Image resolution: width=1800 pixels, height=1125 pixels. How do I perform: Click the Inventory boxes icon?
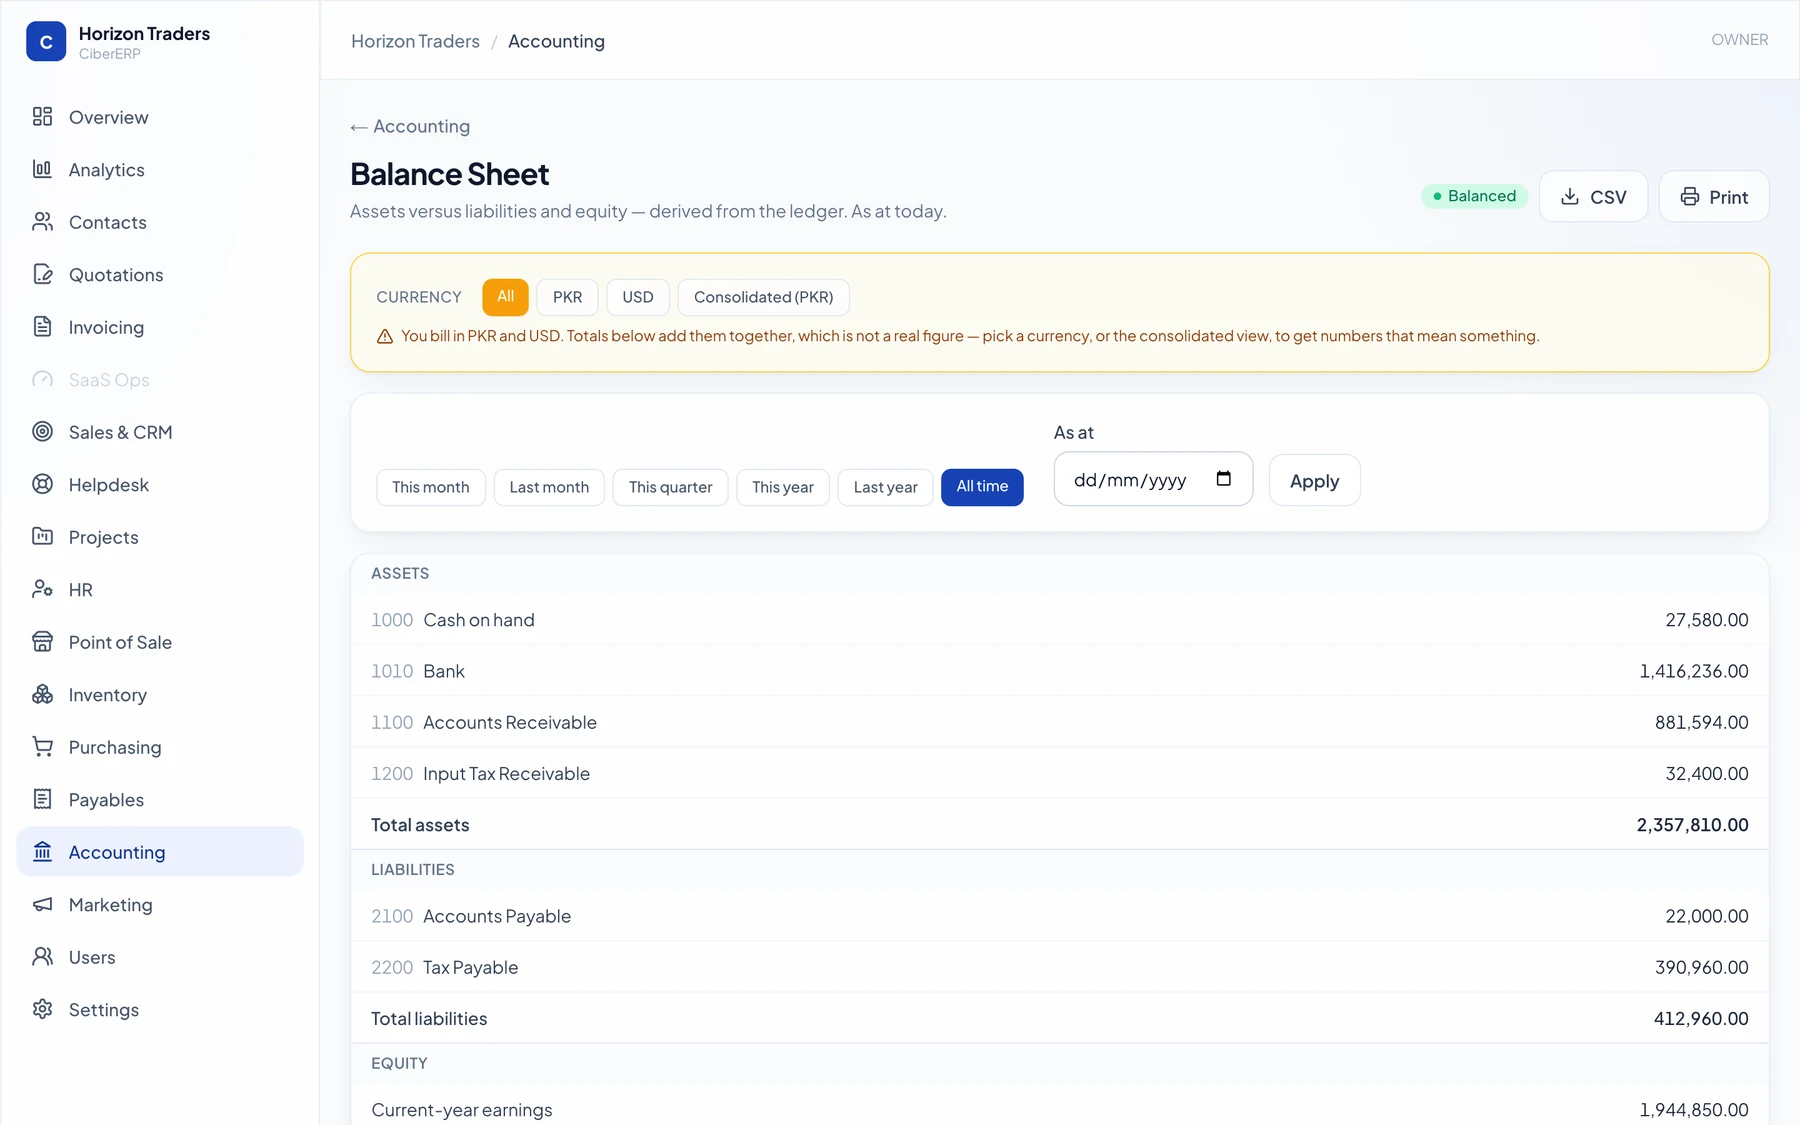42,694
